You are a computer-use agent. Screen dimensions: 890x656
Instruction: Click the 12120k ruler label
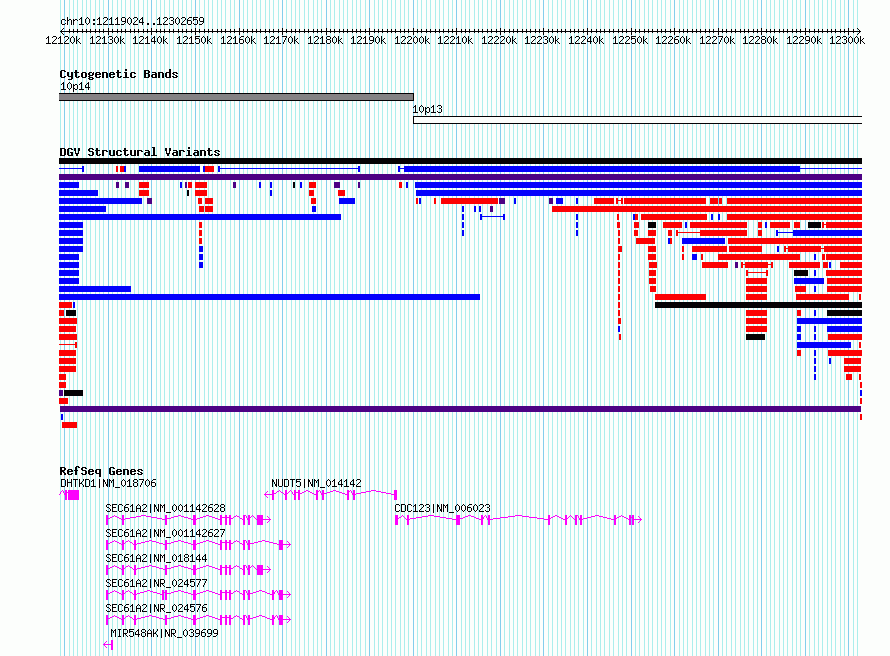click(63, 40)
